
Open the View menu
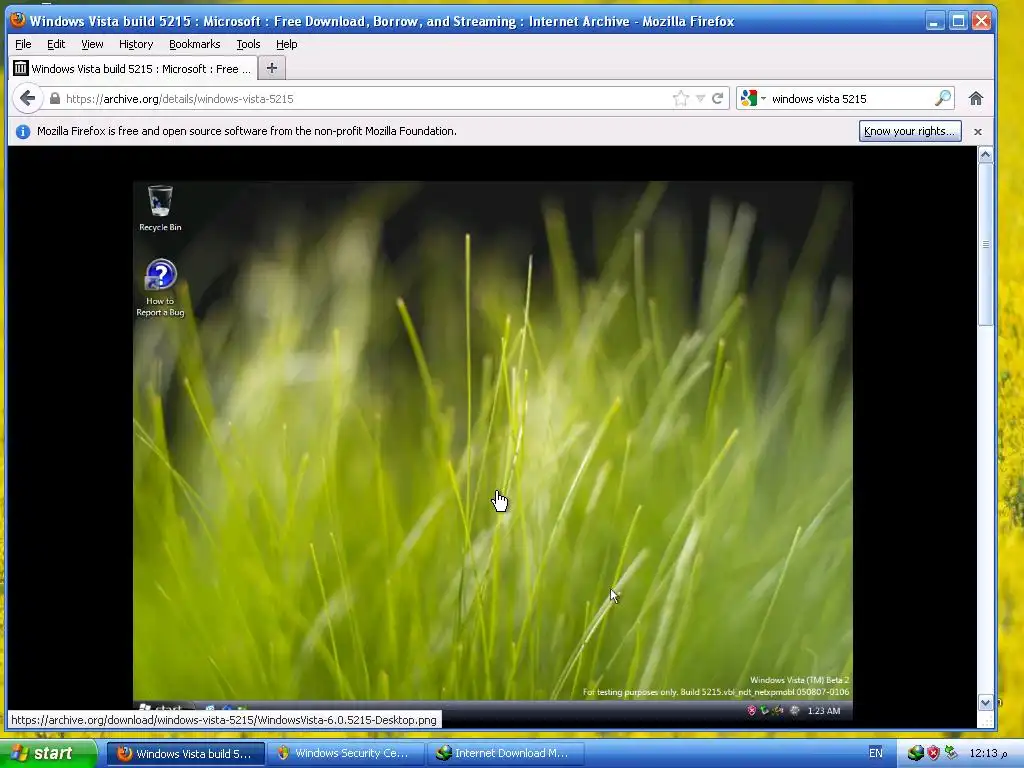coord(92,44)
